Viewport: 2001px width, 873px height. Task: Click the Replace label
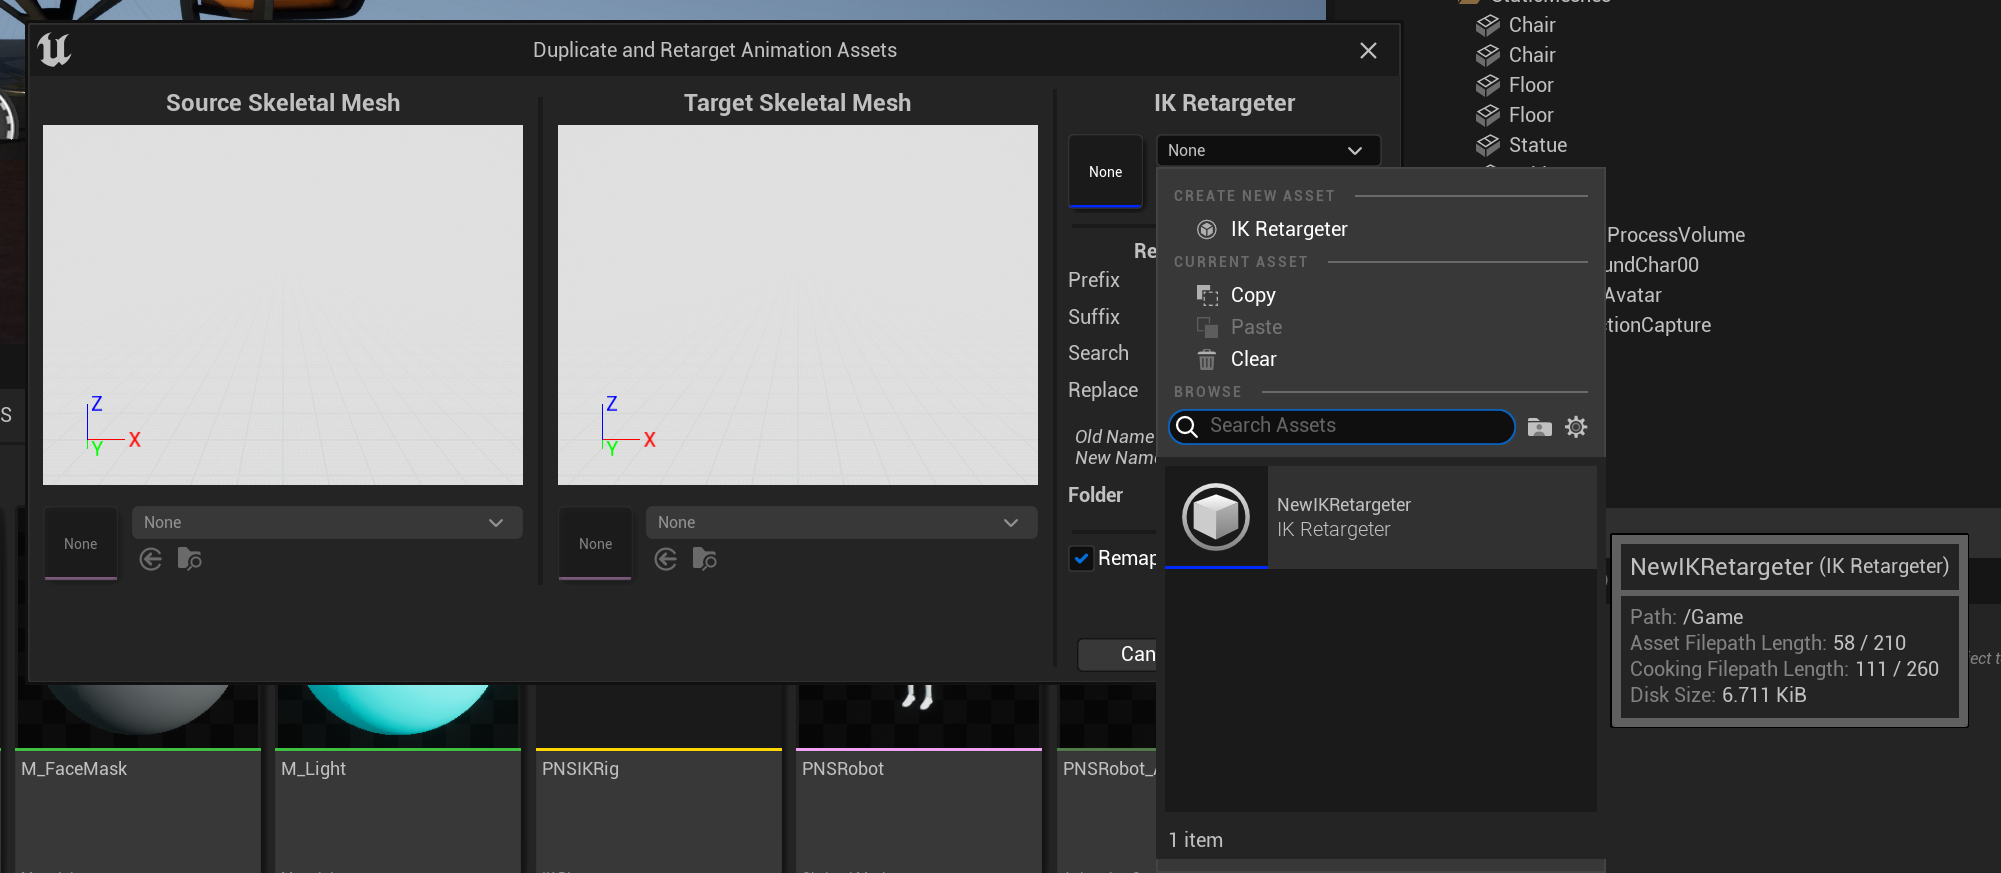point(1103,390)
